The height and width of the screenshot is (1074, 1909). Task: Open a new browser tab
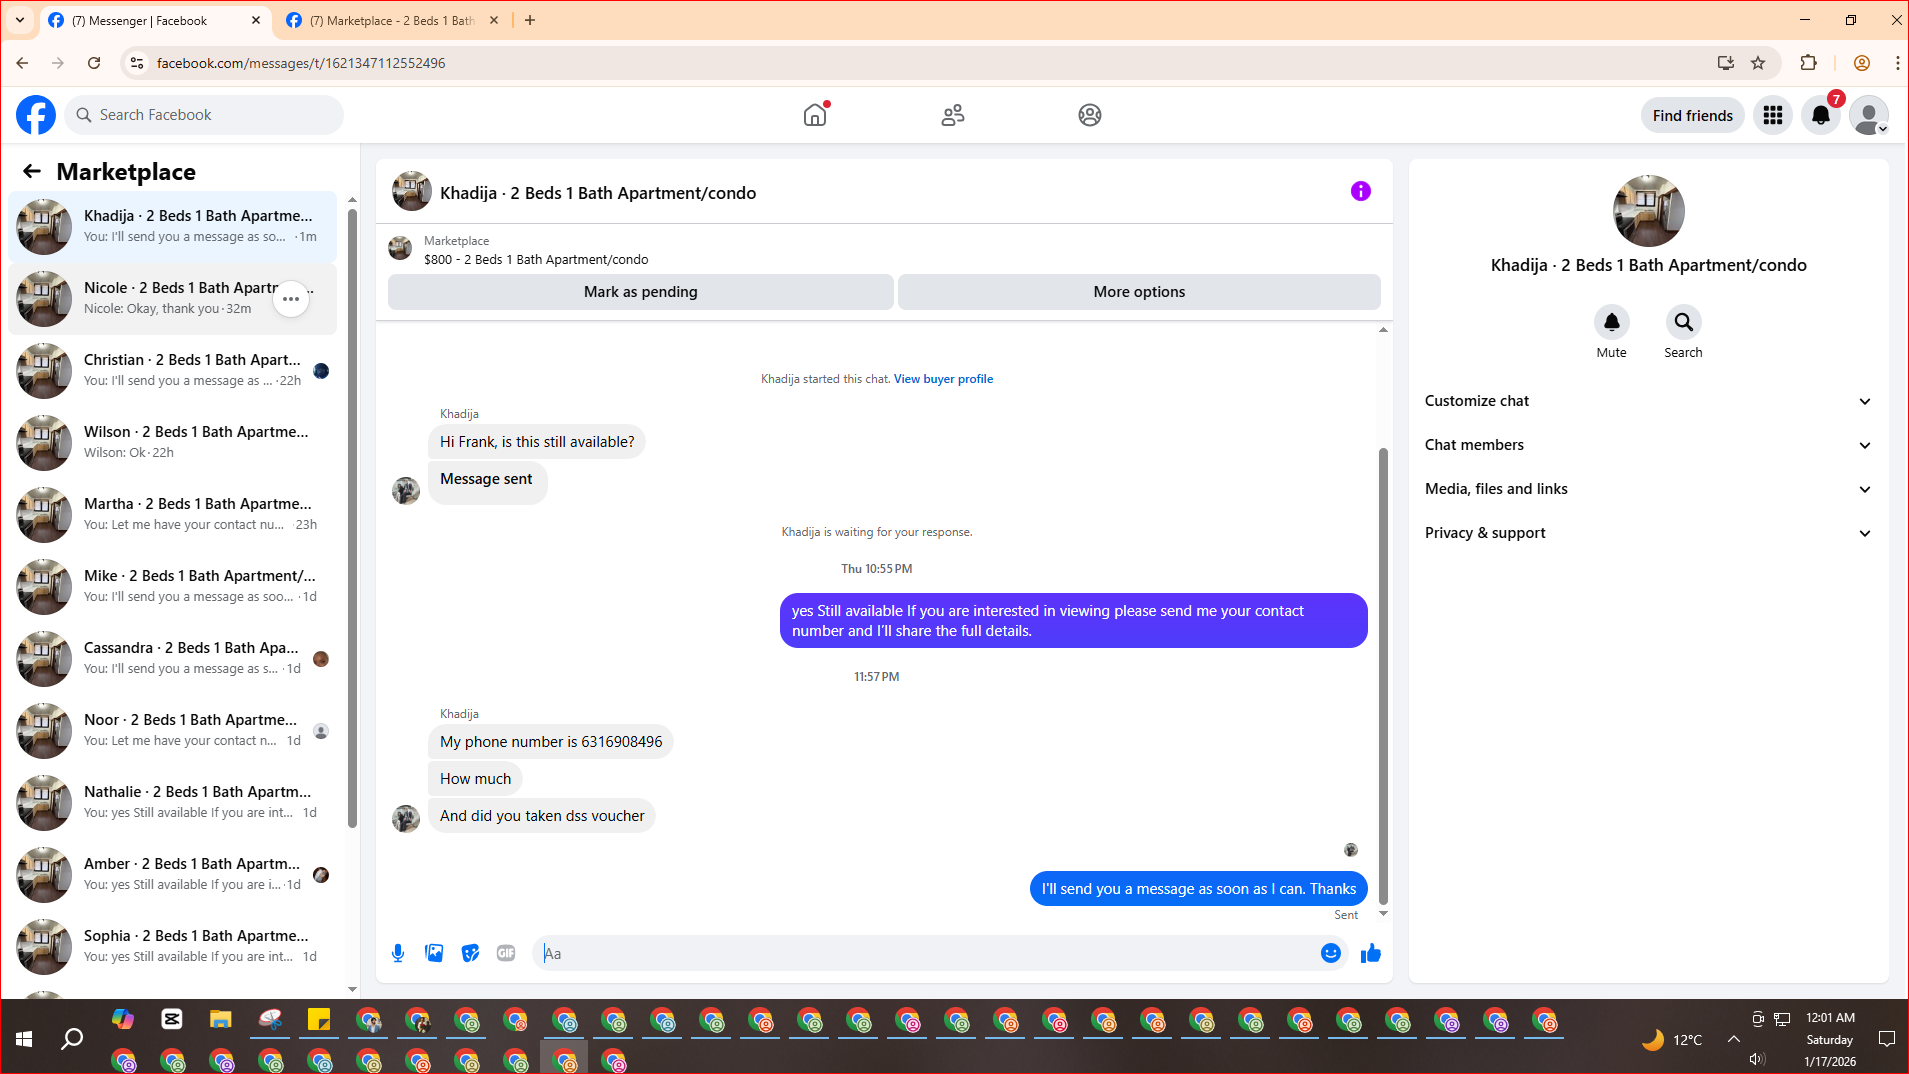pyautogui.click(x=530, y=20)
